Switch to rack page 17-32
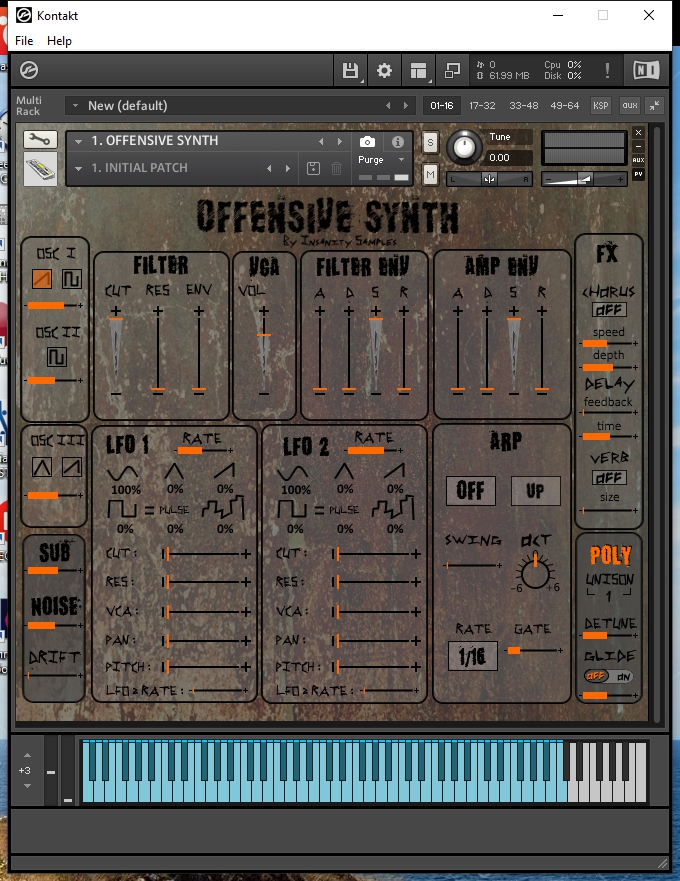 point(482,106)
